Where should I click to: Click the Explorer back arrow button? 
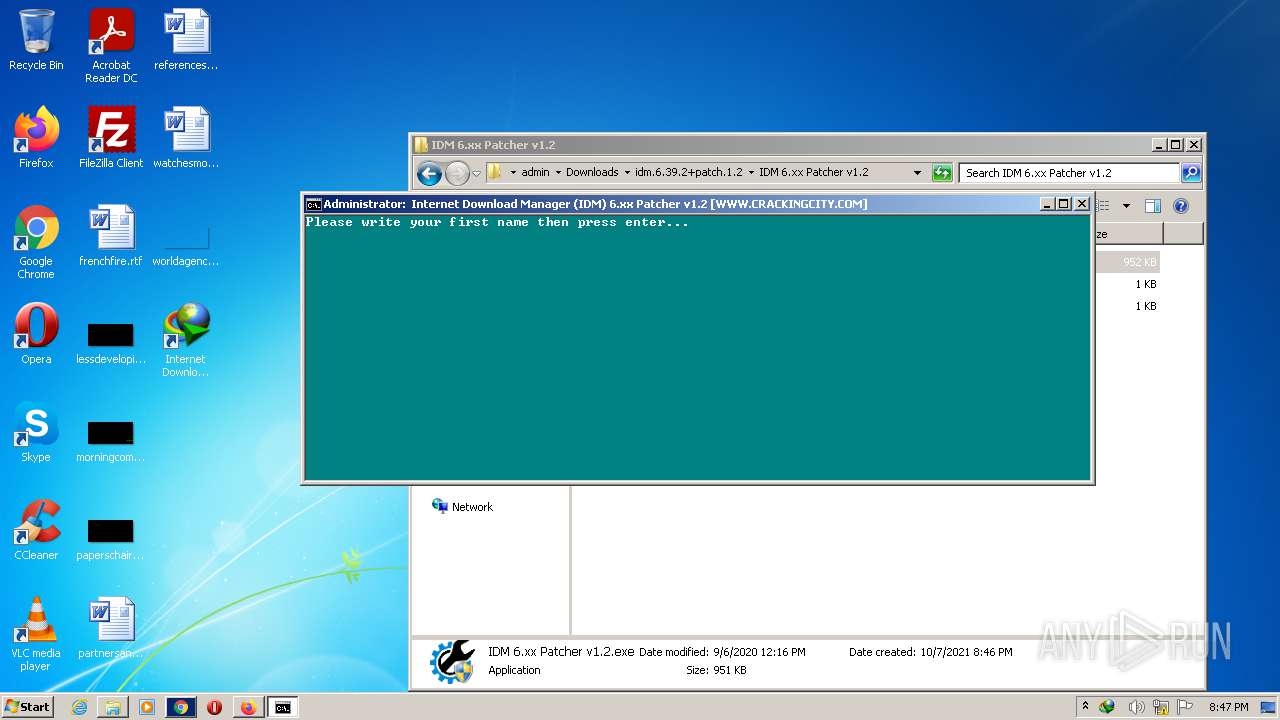429,173
